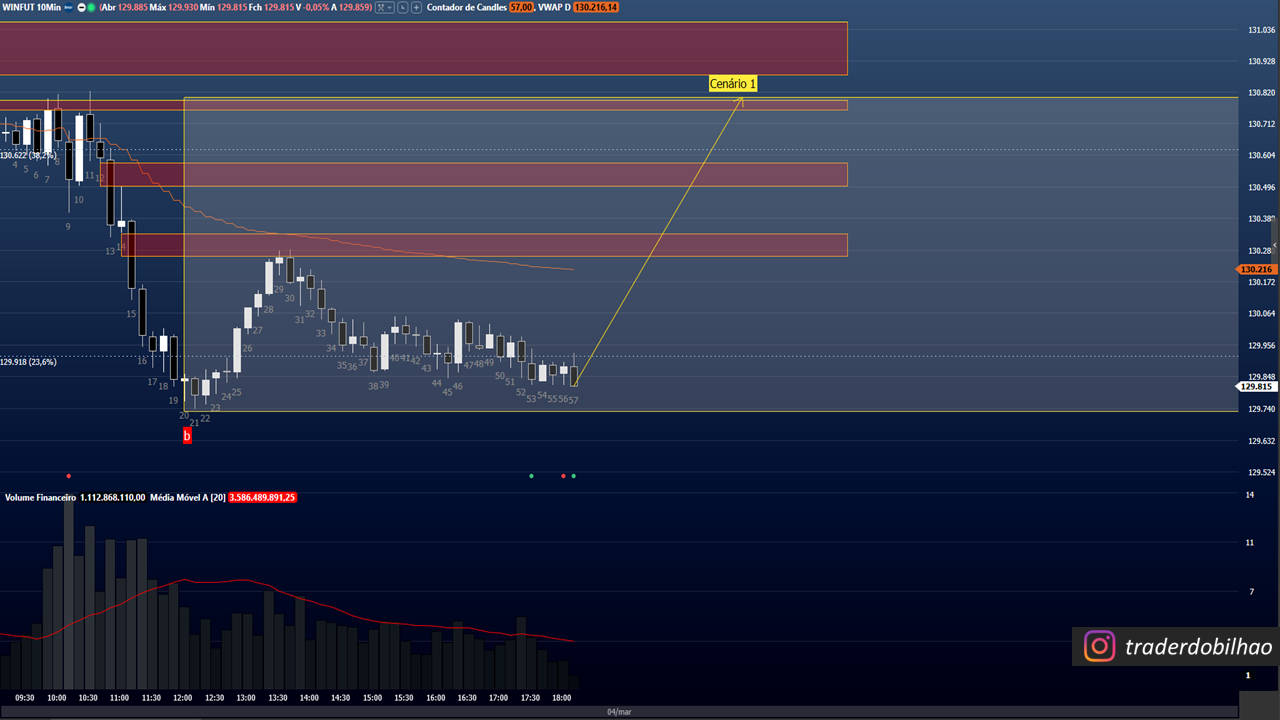Viewport: 1280px width, 720px height.
Task: Click the 15:00 time axis label
Action: pos(372,698)
